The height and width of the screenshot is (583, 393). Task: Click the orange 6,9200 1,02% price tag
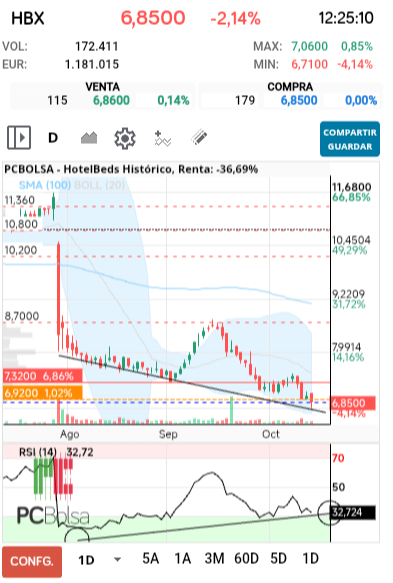(x=42, y=393)
